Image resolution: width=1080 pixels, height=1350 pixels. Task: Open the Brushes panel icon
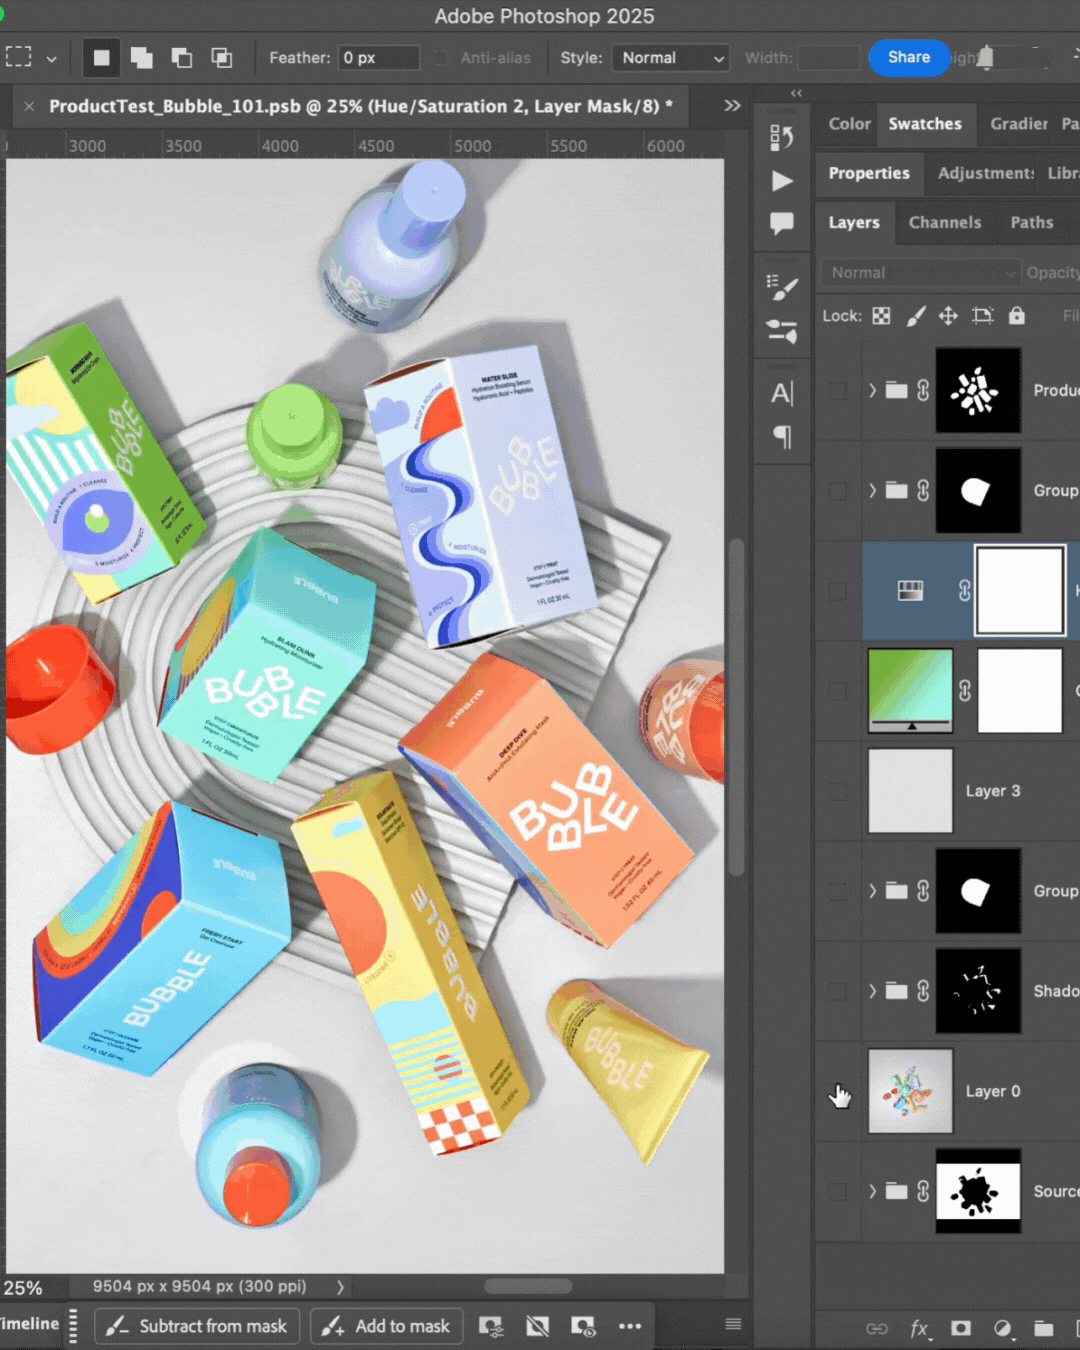782,331
